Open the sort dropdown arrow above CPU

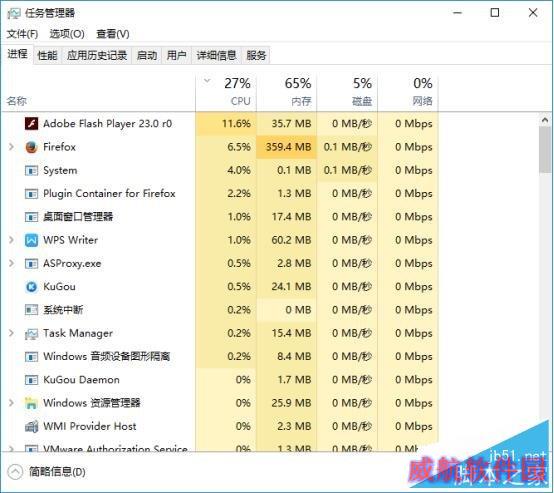tap(207, 81)
